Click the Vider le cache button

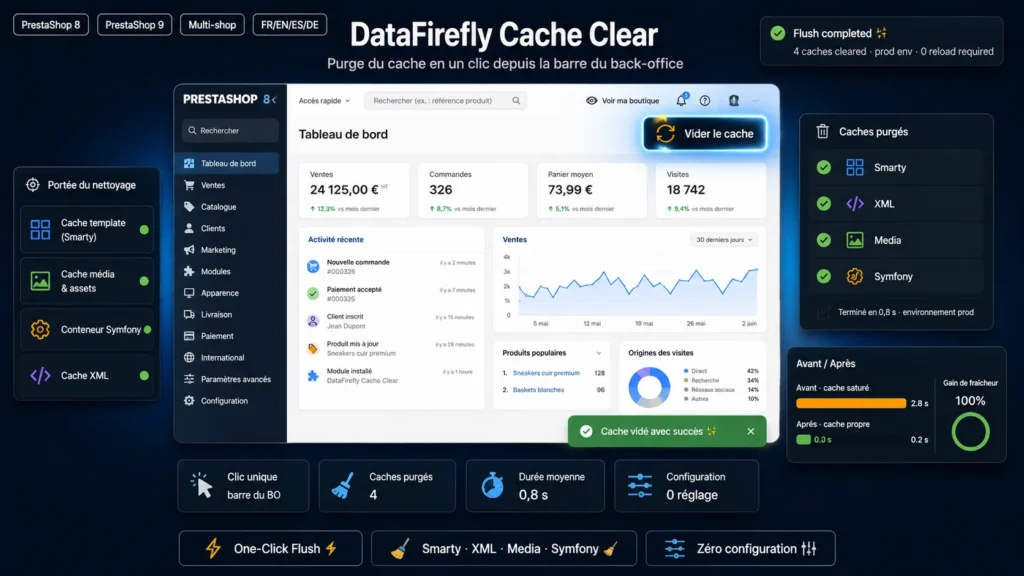click(705, 133)
